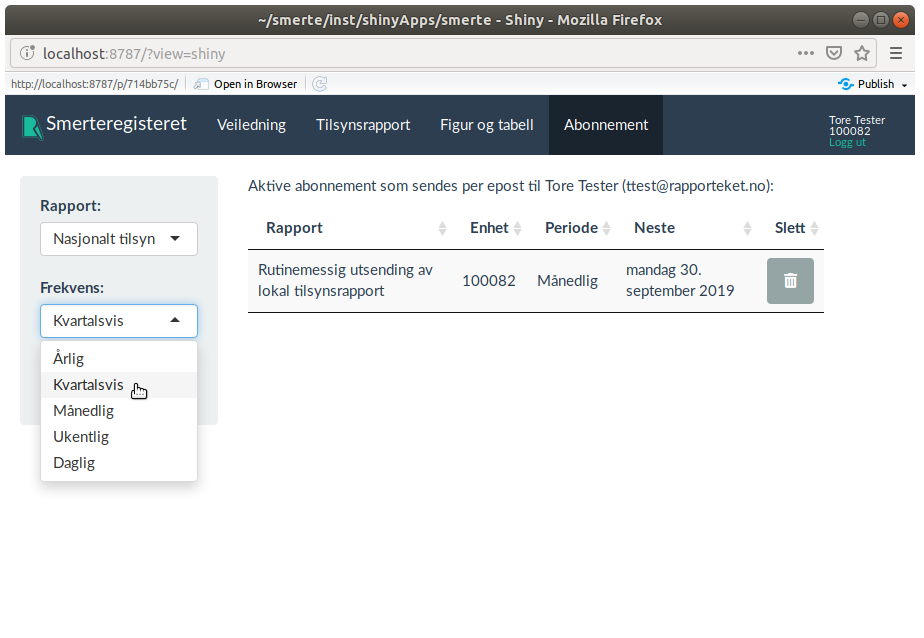Viewport: 924px width, 638px height.
Task: Bookmark this page with the star icon
Action: point(862,53)
